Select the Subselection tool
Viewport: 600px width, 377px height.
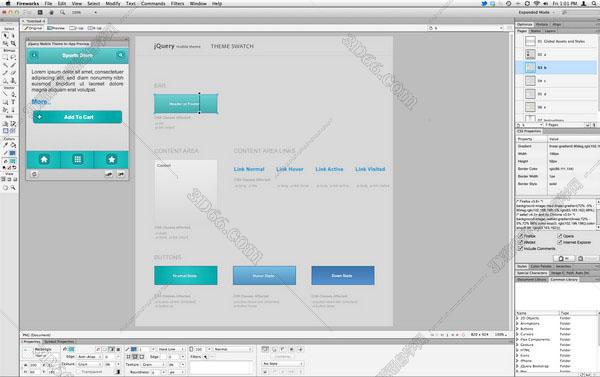click(13, 35)
